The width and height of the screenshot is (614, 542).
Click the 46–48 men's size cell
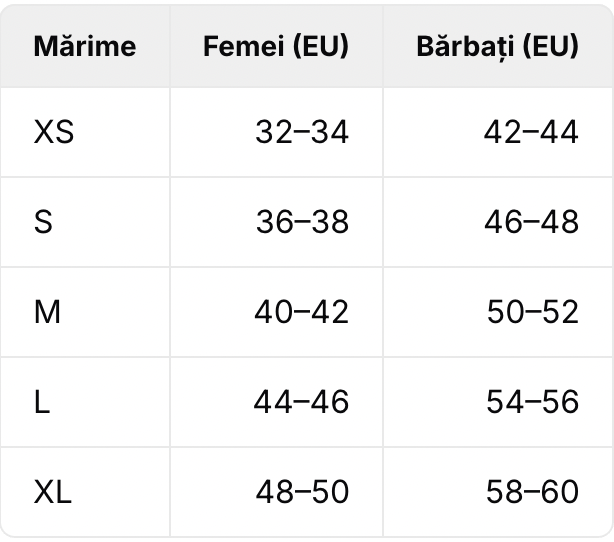tap(498, 222)
